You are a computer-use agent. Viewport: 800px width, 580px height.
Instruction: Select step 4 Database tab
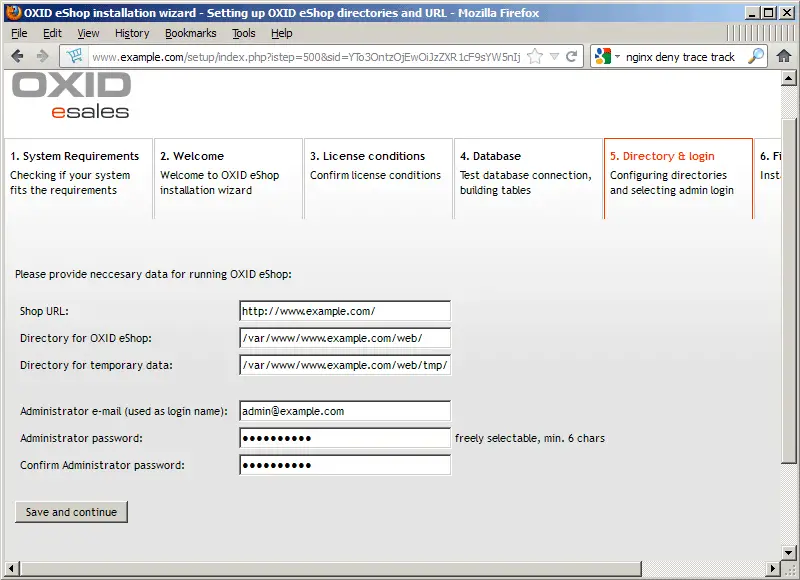528,179
